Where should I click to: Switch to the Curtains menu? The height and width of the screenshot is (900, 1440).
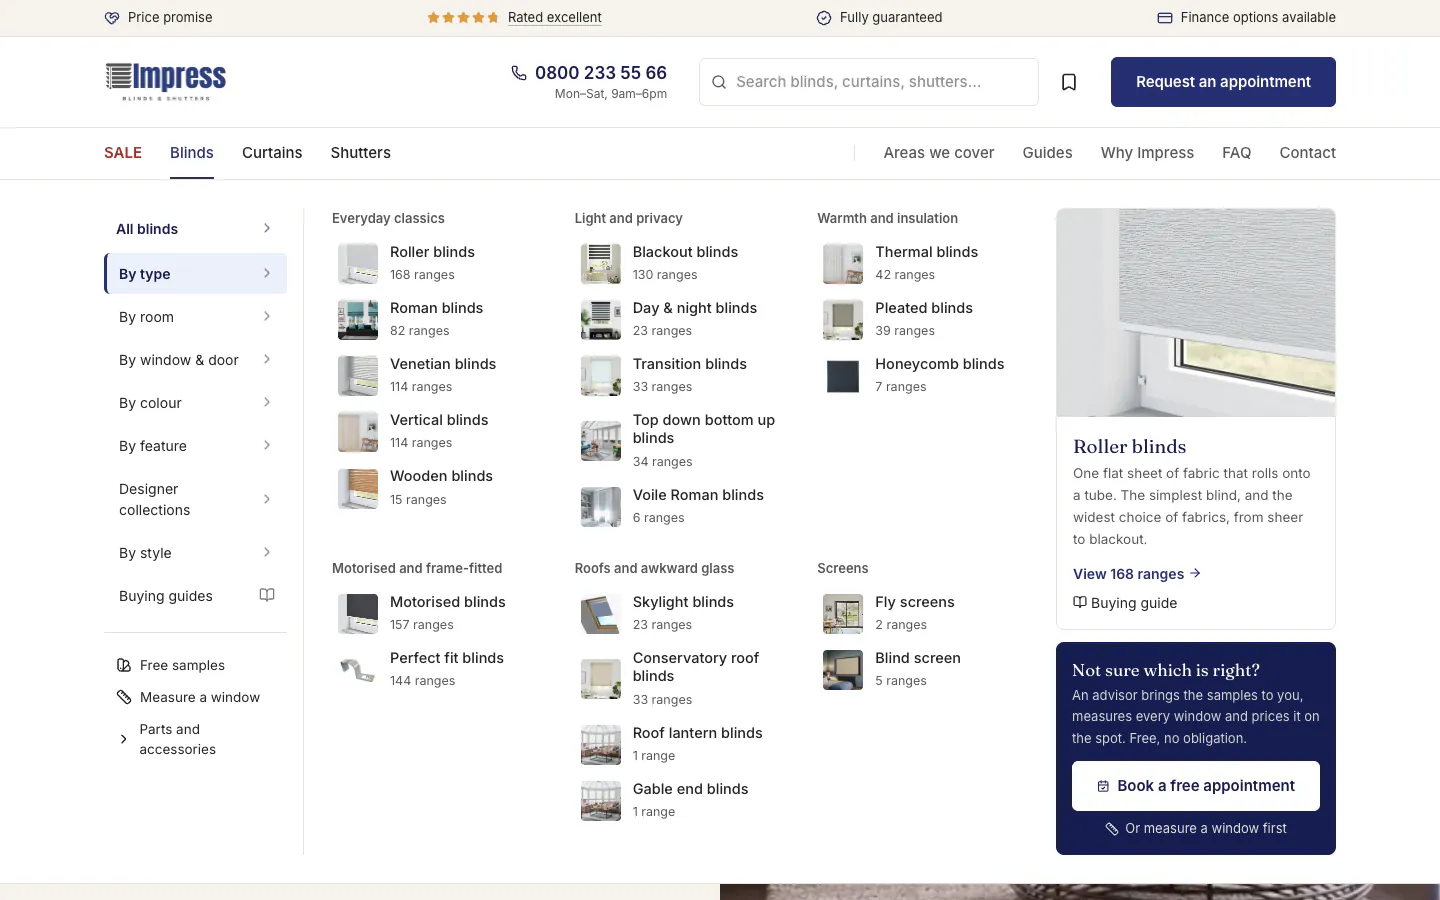pyautogui.click(x=272, y=153)
